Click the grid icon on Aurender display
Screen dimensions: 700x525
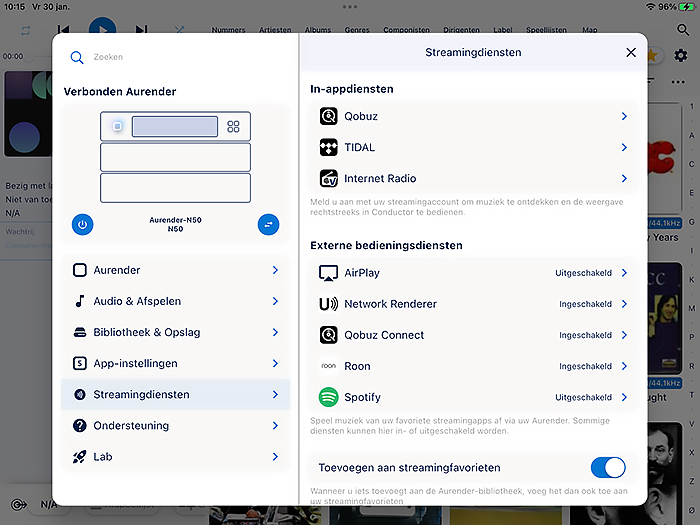(233, 127)
